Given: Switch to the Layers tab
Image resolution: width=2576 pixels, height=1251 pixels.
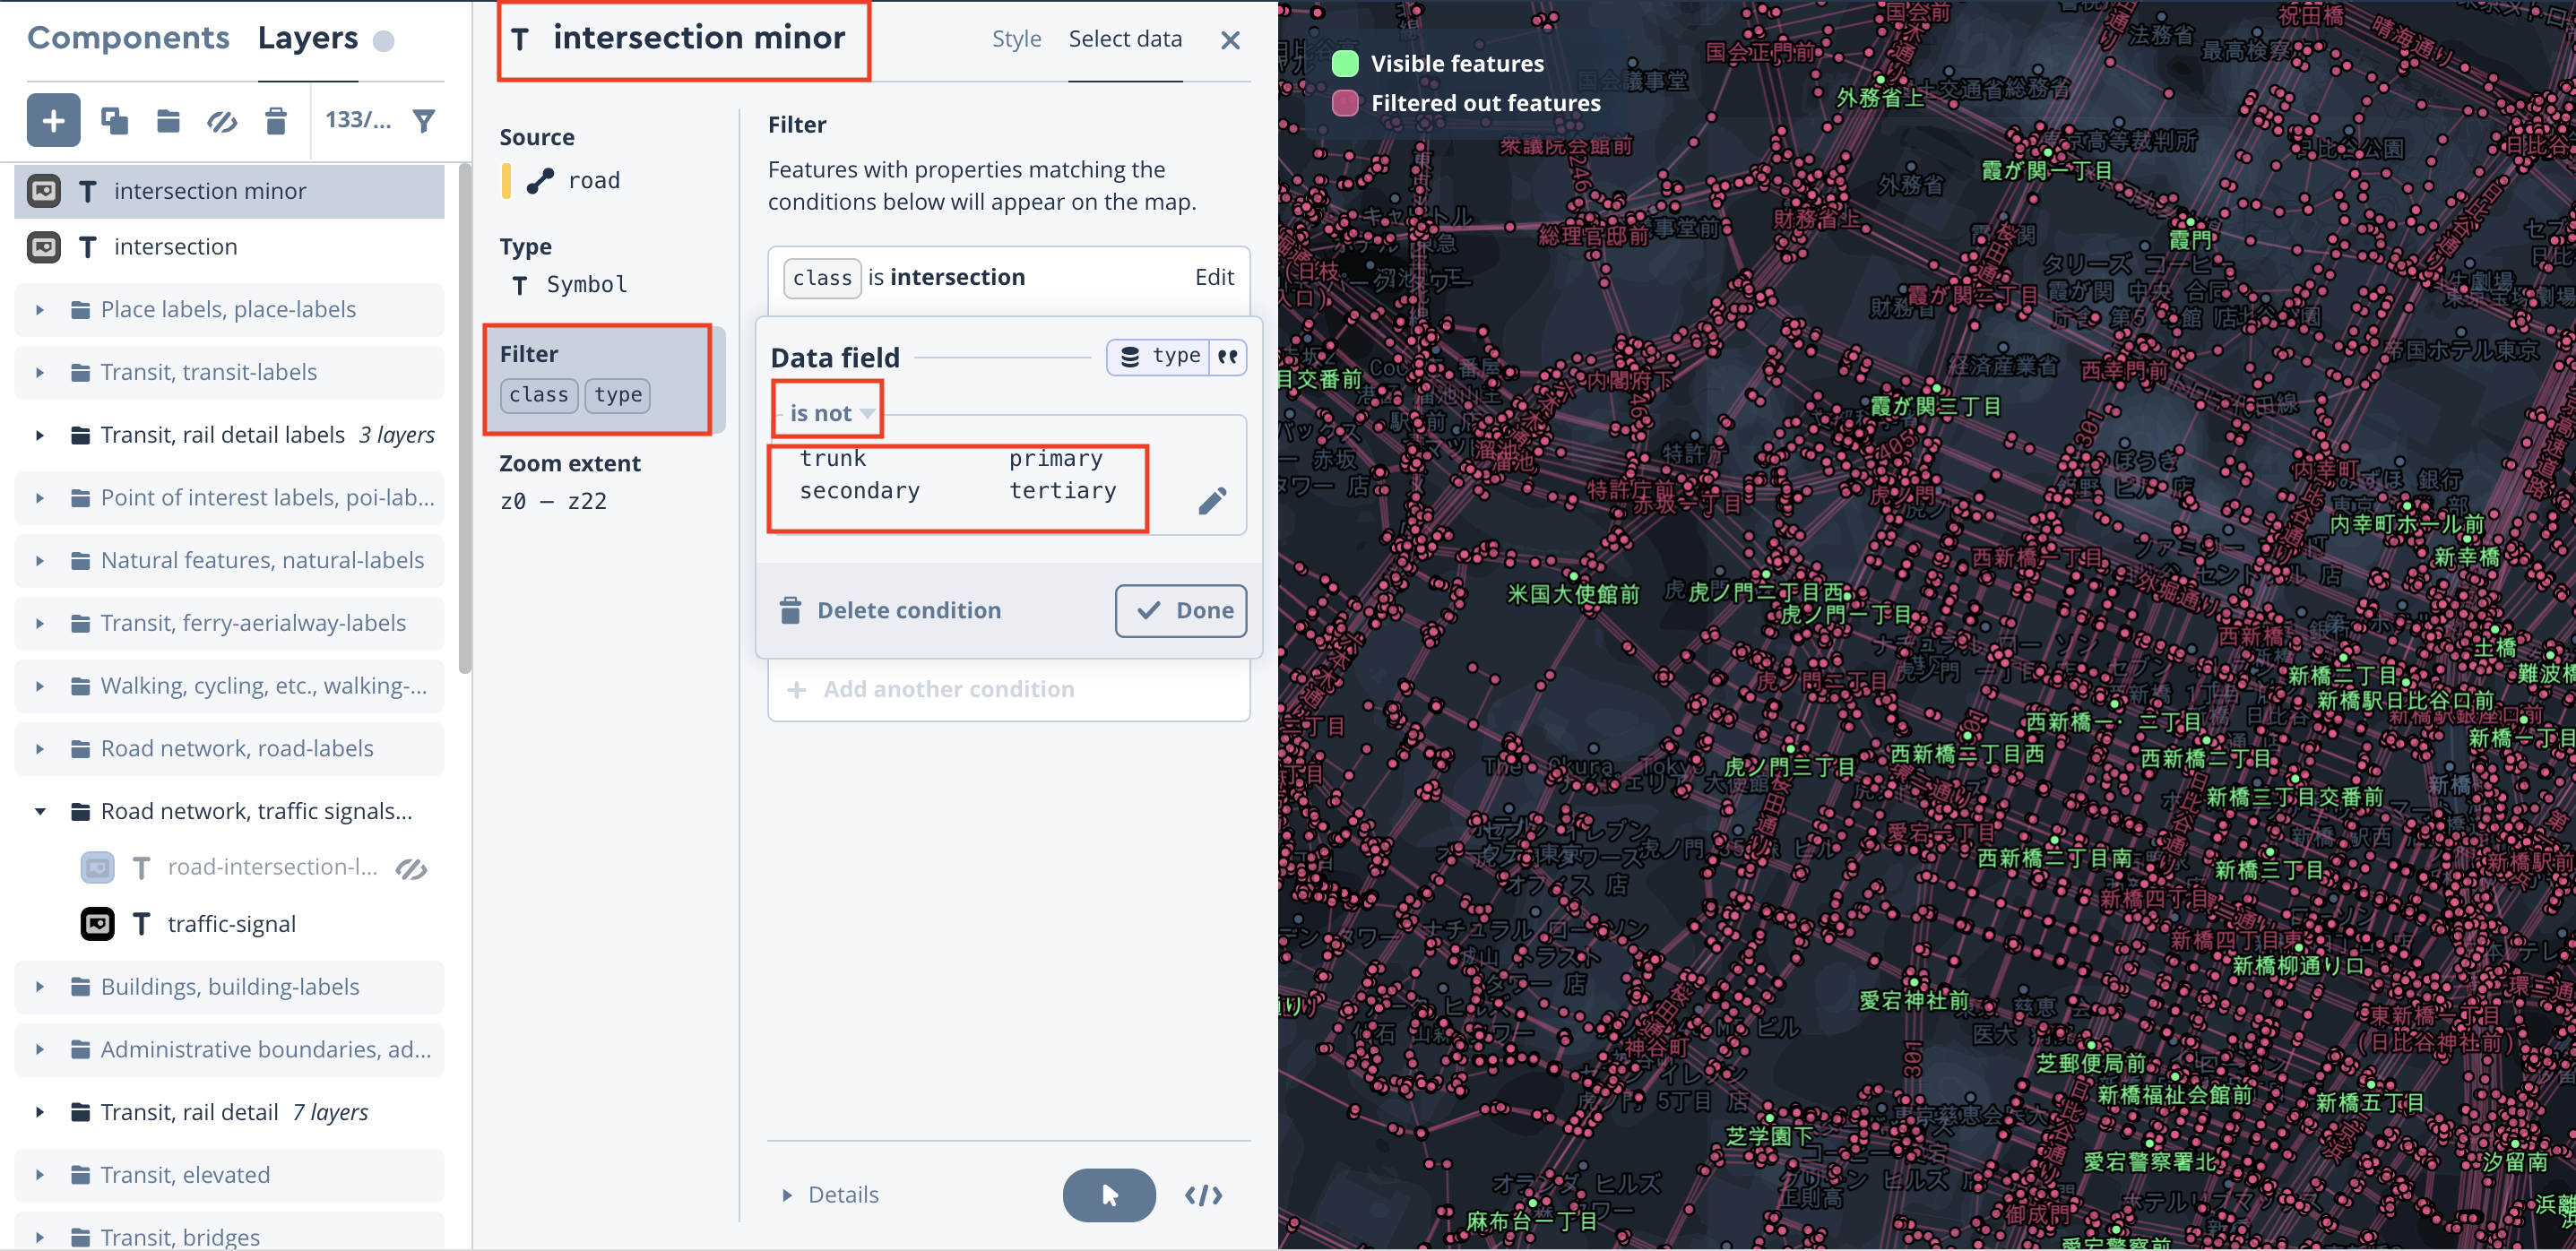Looking at the screenshot, I should [x=307, y=38].
